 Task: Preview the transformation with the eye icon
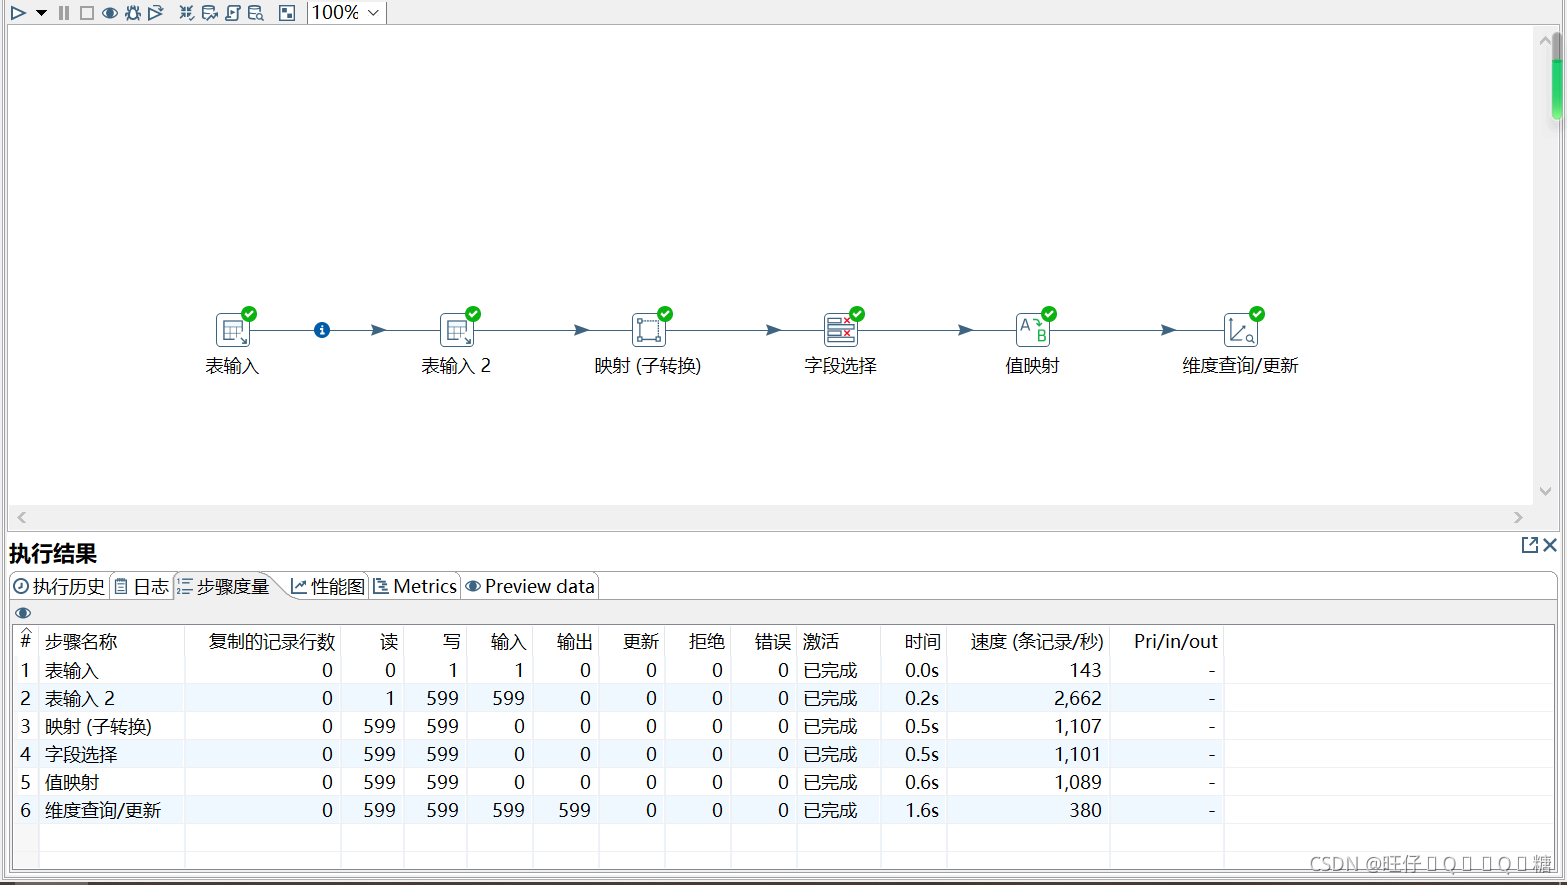pos(110,13)
